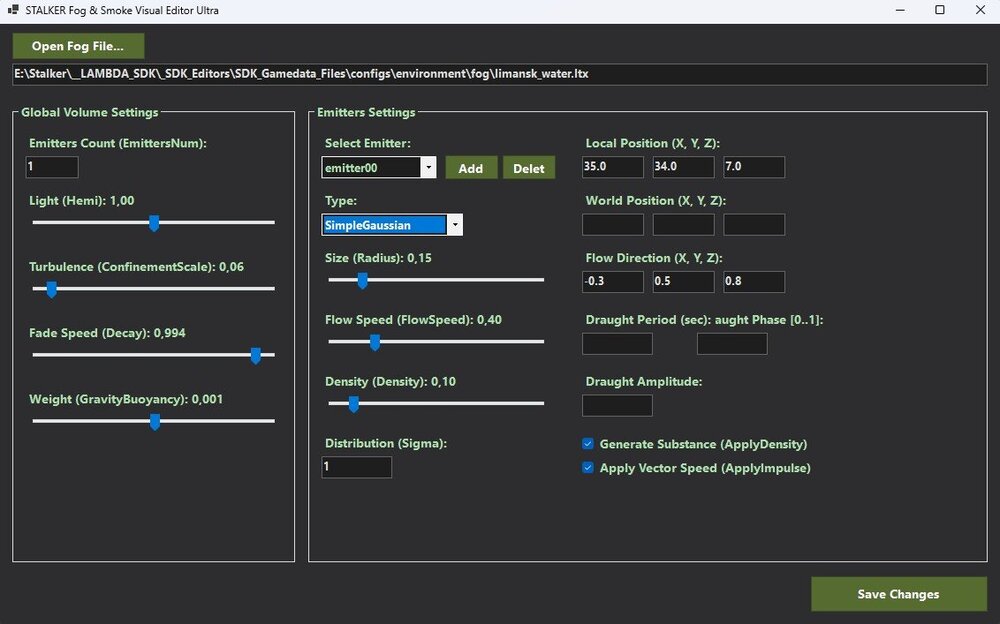
Task: Click the World Position X field
Action: pos(613,225)
